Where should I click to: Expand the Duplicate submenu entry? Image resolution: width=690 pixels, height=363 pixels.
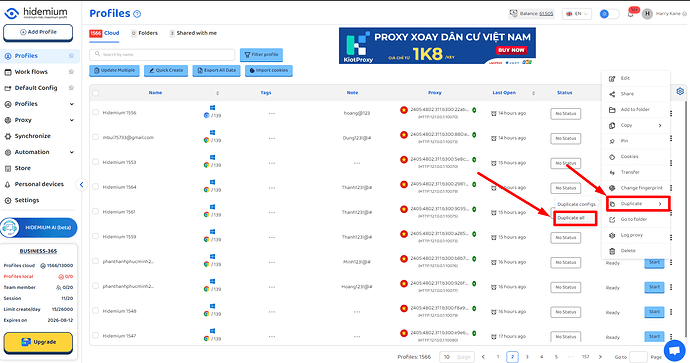tap(638, 204)
